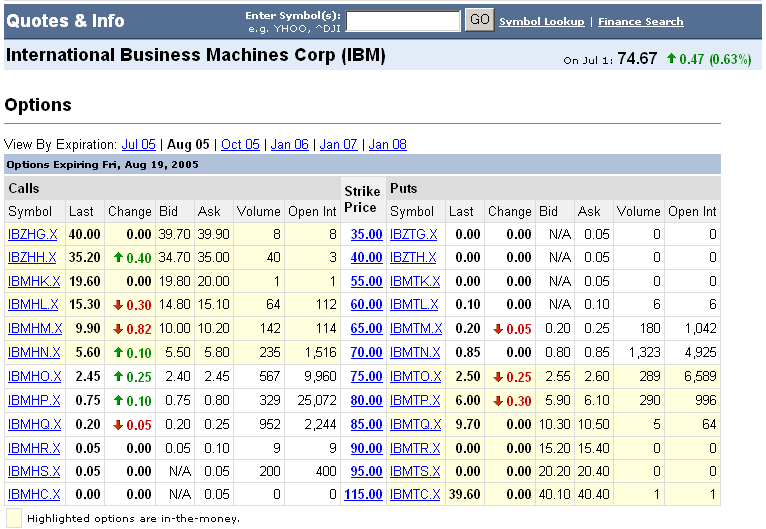
Task: Click the GO button
Action: tap(479, 20)
